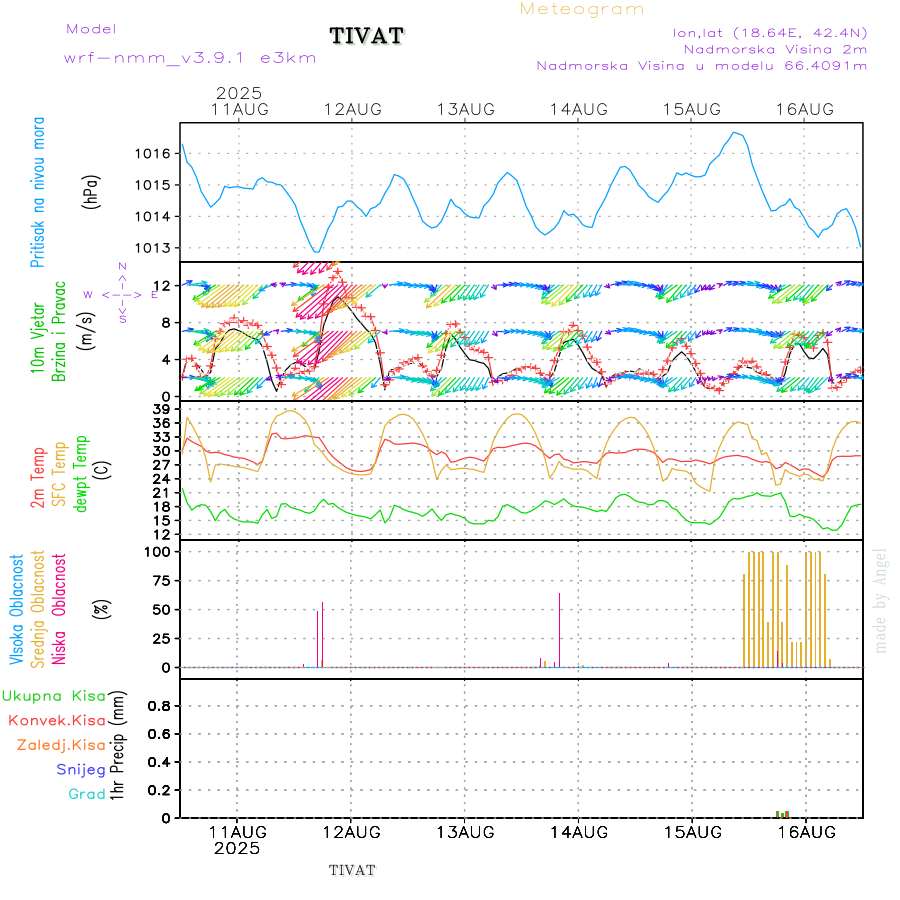
Task: Click the bold TIVAT title at top
Action: tap(367, 37)
